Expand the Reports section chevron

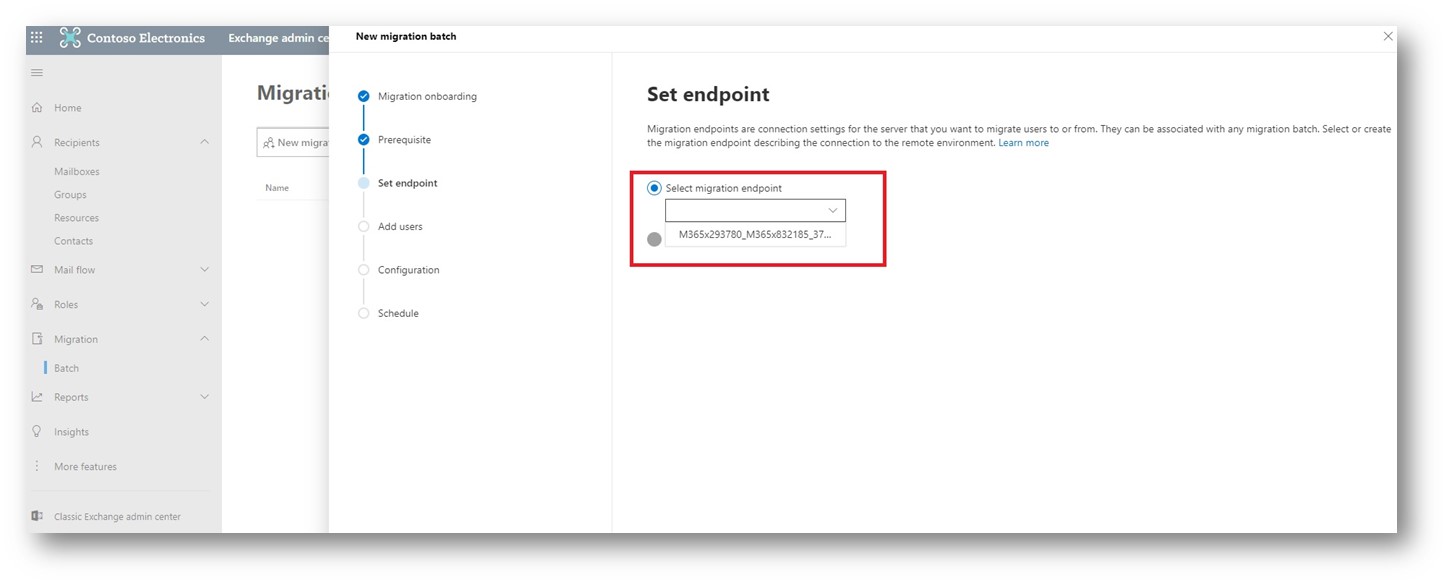[205, 397]
